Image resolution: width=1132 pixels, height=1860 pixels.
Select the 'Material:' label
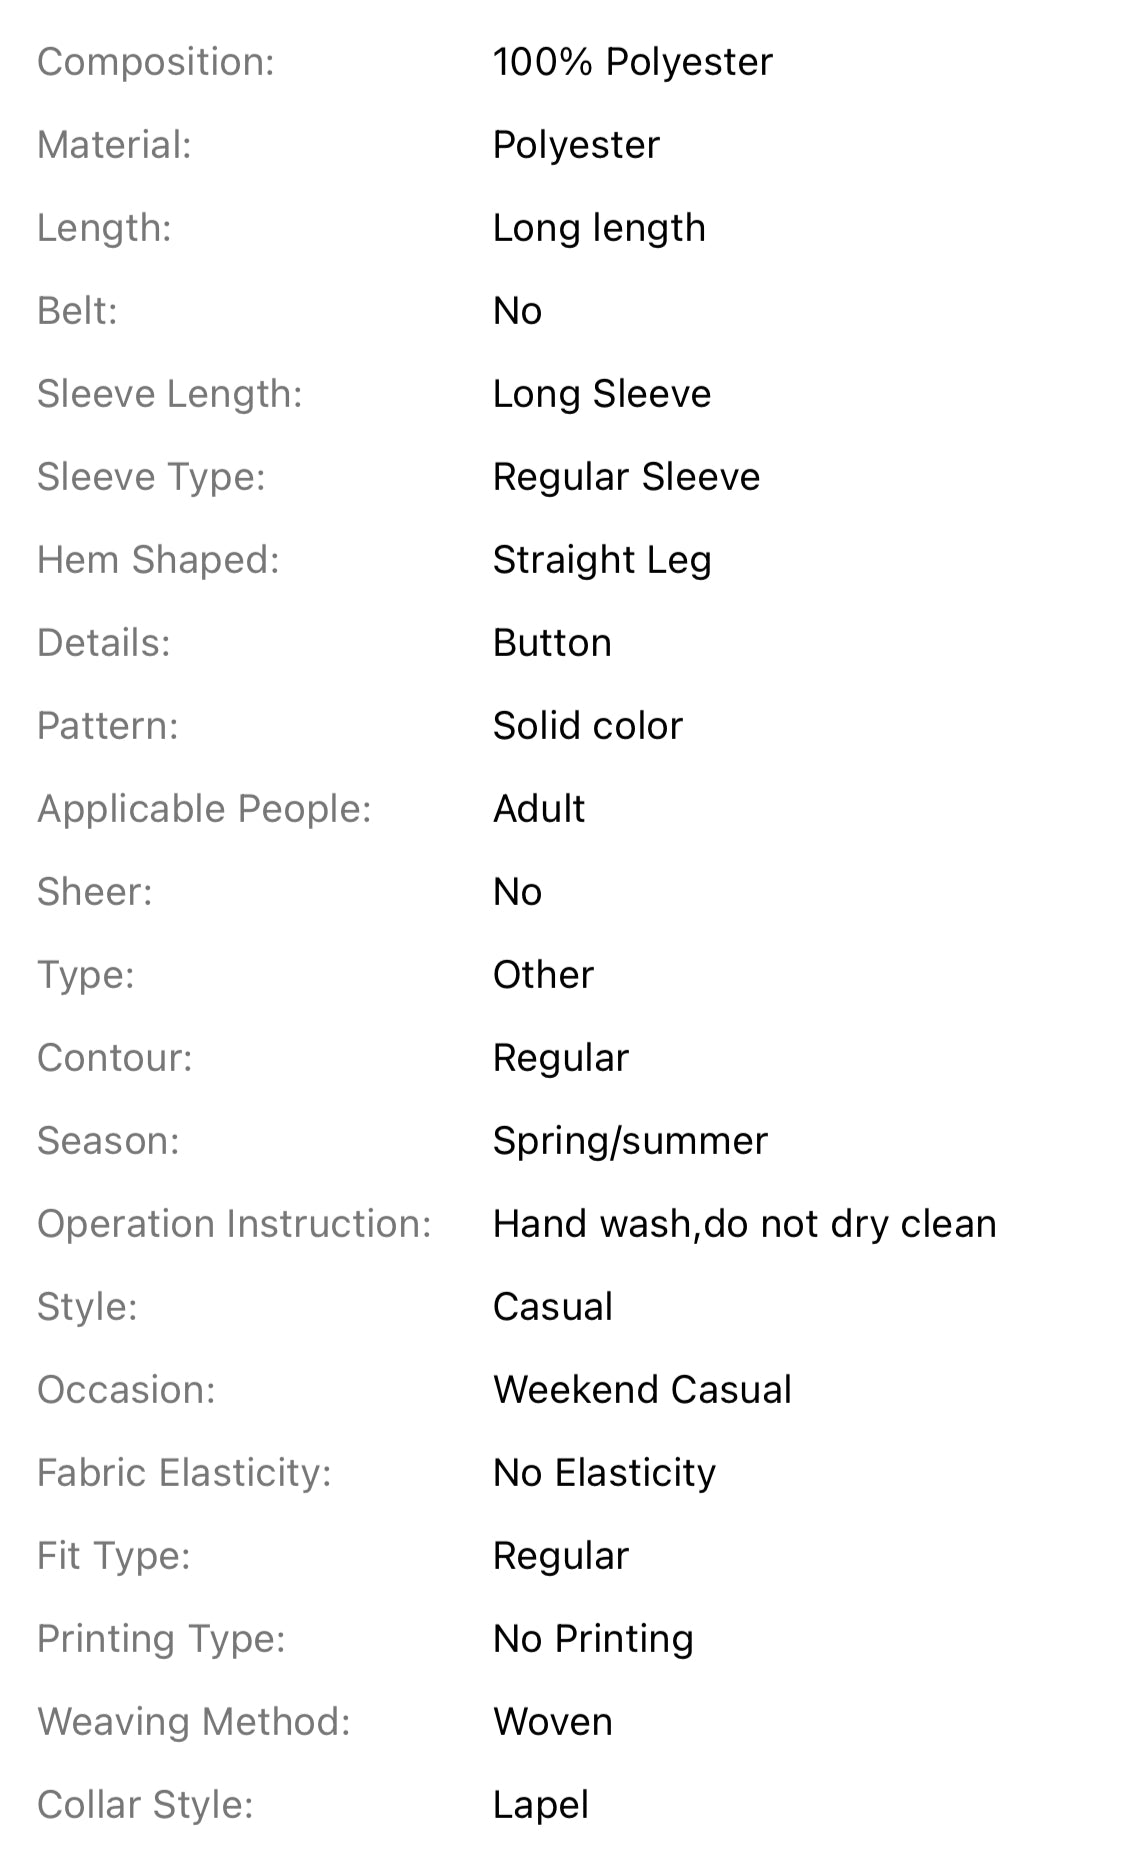pyautogui.click(x=114, y=145)
